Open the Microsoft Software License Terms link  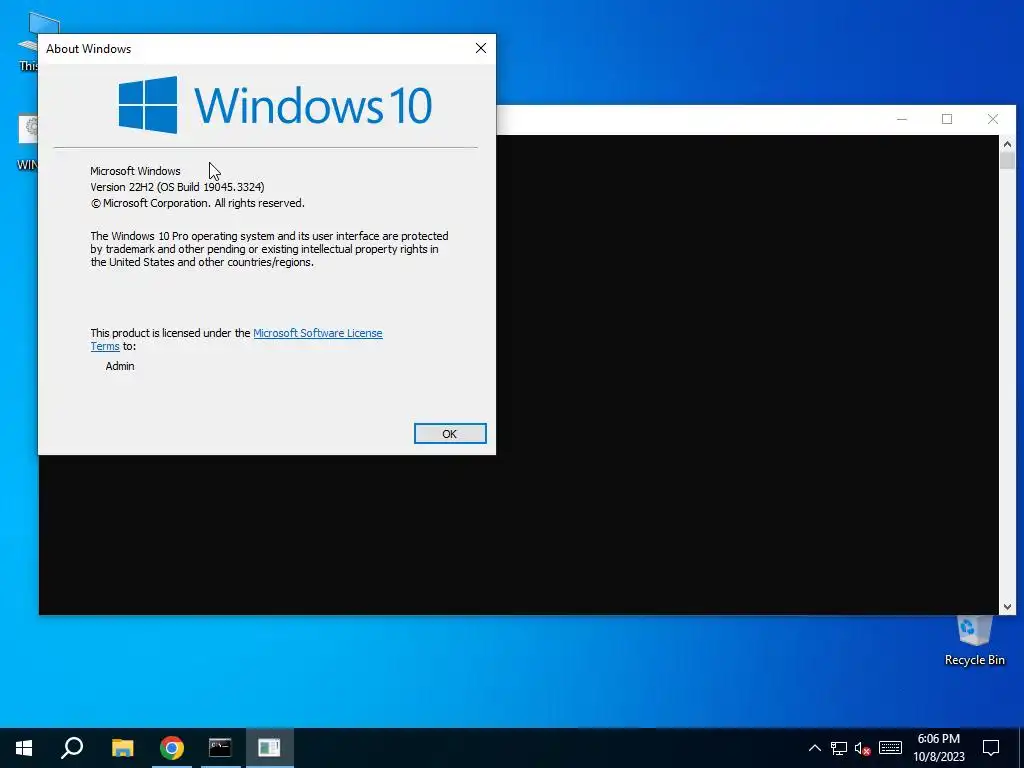point(317,333)
